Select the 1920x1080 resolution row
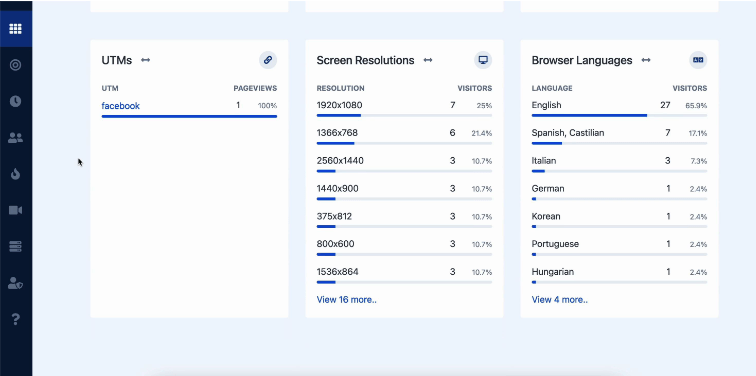This screenshot has width=756, height=376. coord(404,108)
